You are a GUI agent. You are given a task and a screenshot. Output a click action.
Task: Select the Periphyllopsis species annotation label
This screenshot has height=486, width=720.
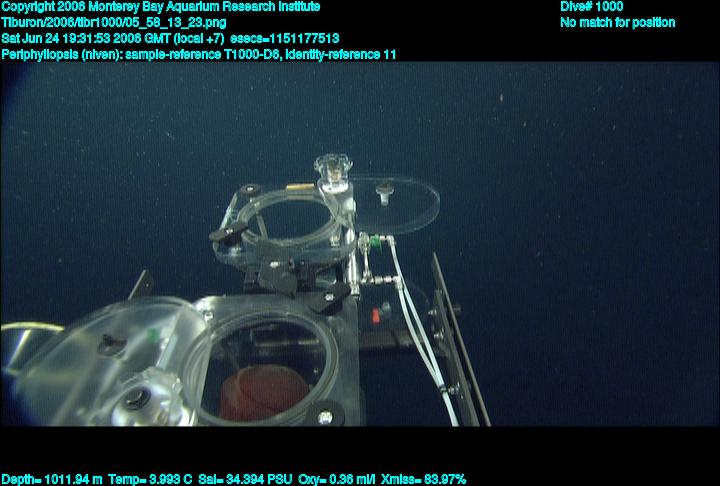point(66,54)
